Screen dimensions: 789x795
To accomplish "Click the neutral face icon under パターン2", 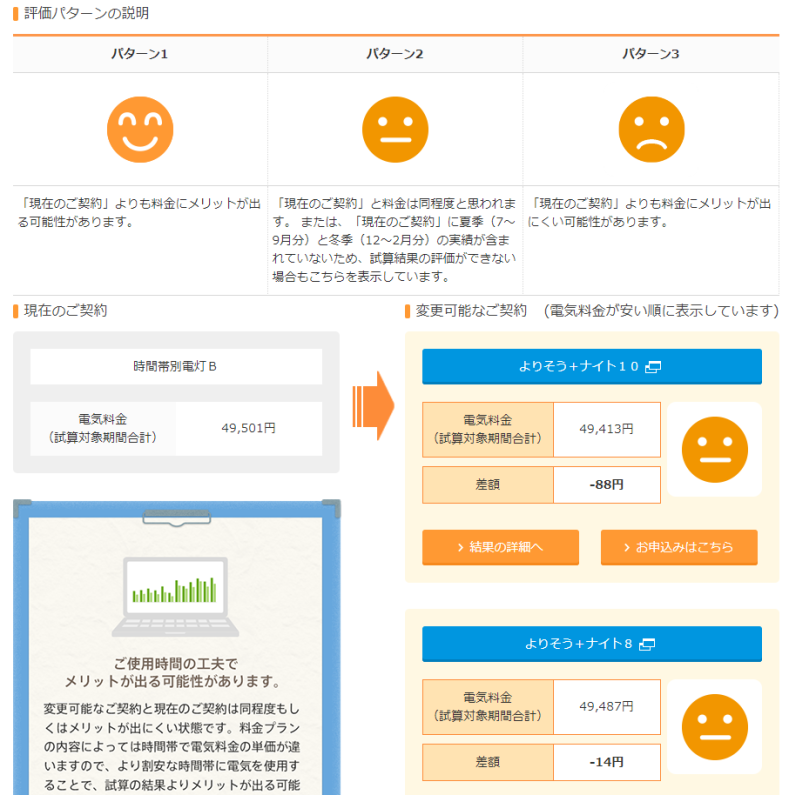I will click(x=395, y=130).
